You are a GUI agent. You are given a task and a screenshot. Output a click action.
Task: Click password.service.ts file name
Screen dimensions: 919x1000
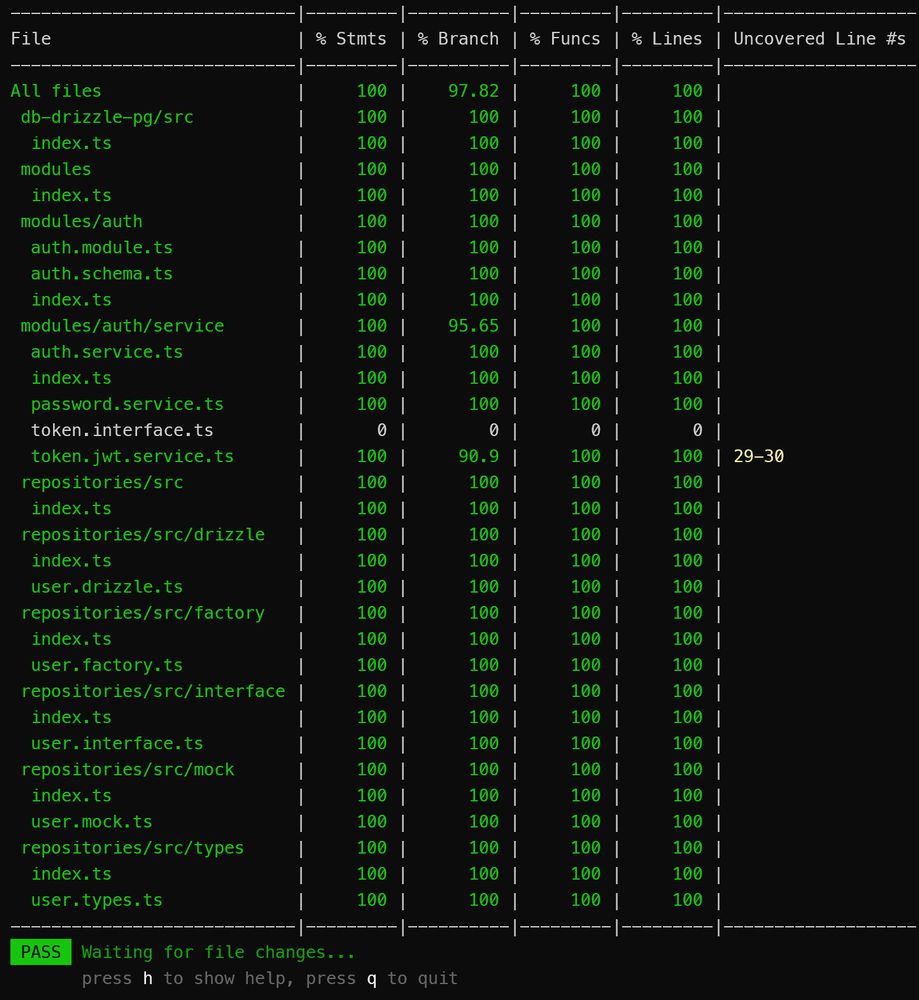coord(127,404)
